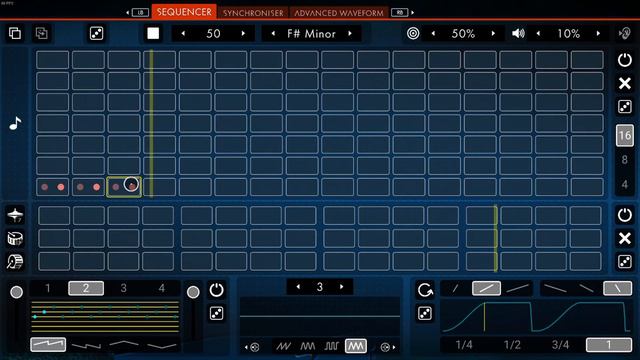Select highlighted attack slope shape
The image size is (640, 360).
click(486, 289)
